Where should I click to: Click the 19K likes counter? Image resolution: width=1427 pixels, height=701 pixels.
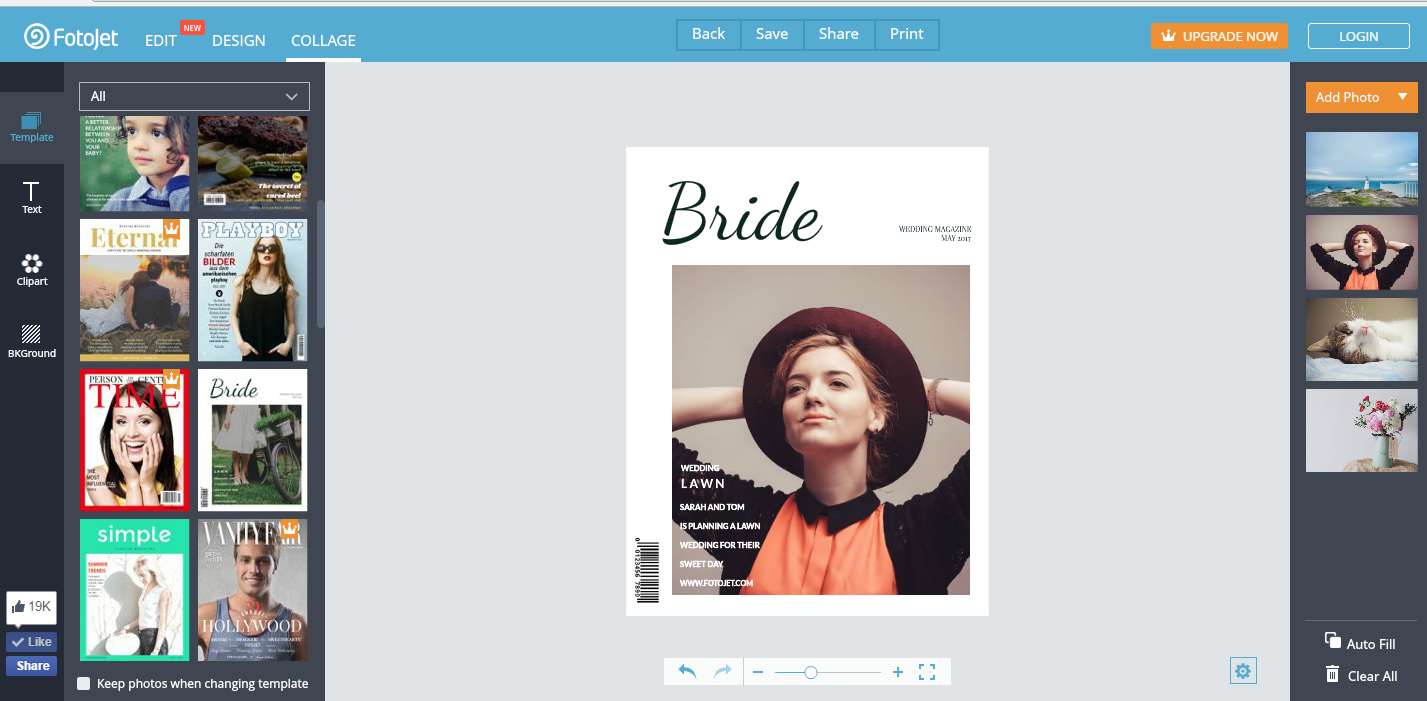click(32, 606)
